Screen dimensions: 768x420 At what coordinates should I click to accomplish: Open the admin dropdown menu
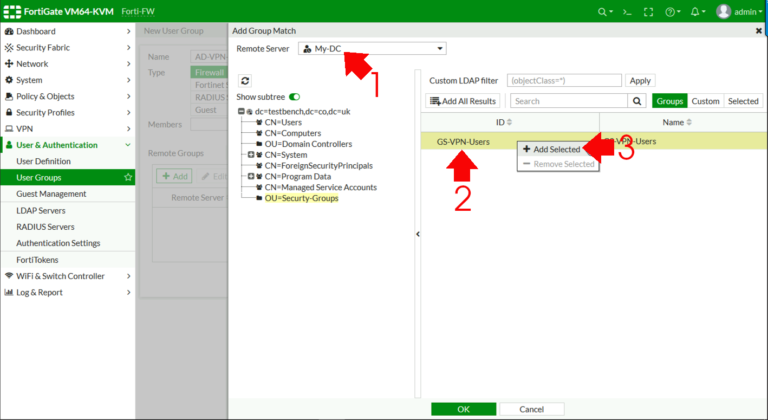coord(748,12)
